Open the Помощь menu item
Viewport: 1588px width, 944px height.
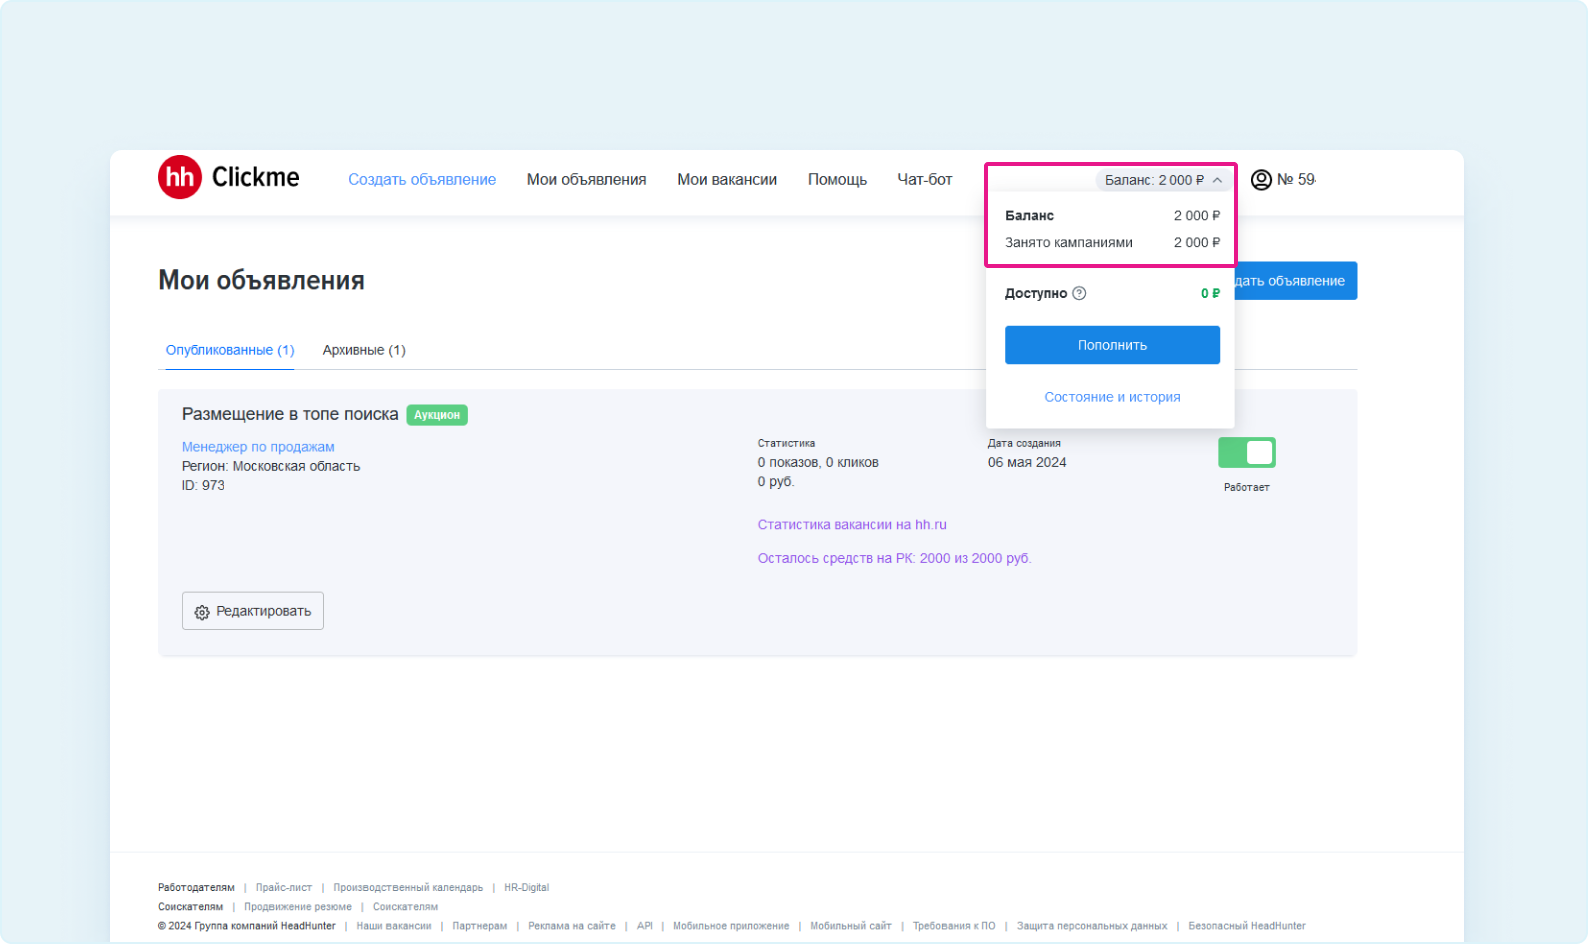tap(837, 180)
